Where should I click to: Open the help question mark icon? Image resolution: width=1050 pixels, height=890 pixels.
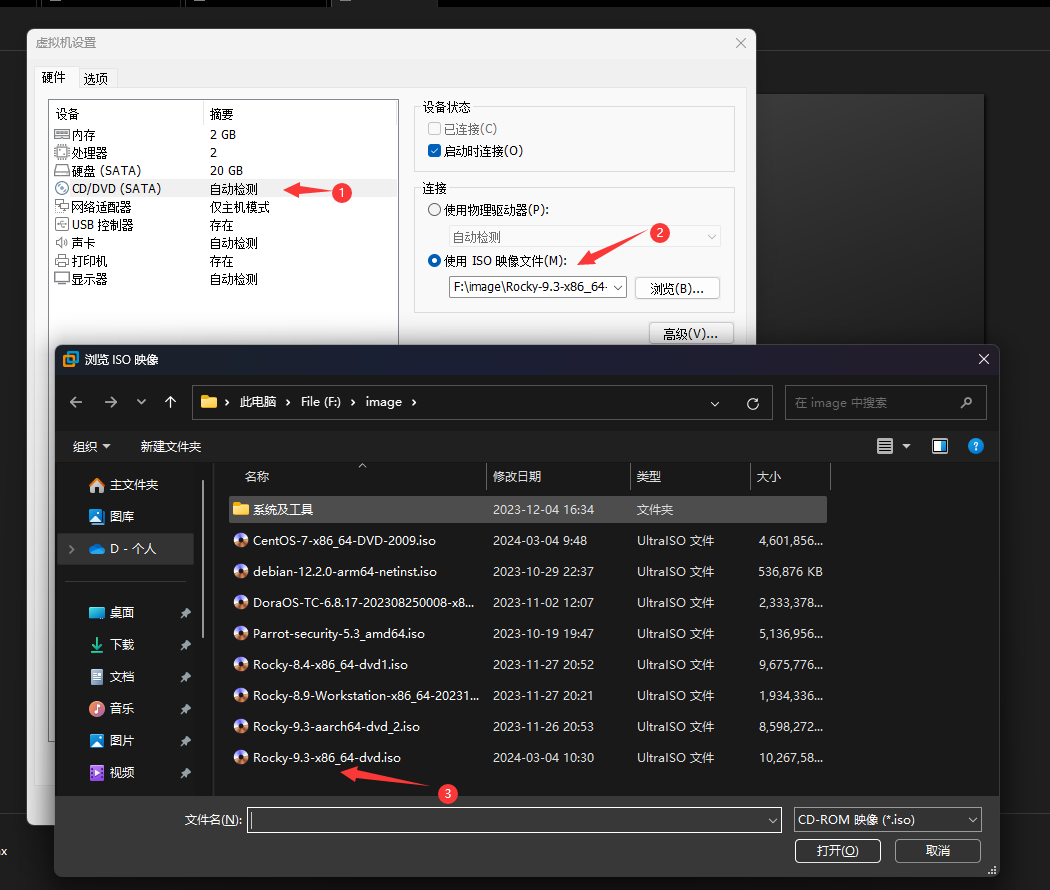click(976, 446)
